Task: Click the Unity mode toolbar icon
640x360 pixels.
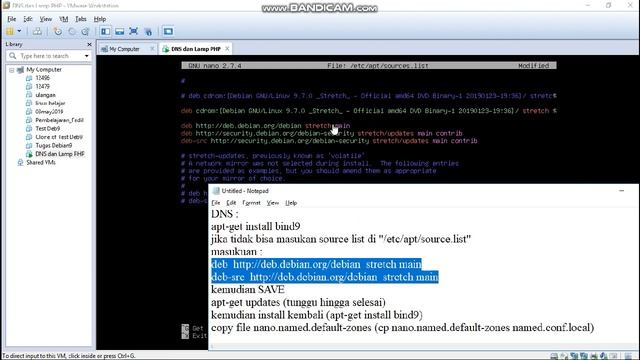Action: (x=148, y=31)
